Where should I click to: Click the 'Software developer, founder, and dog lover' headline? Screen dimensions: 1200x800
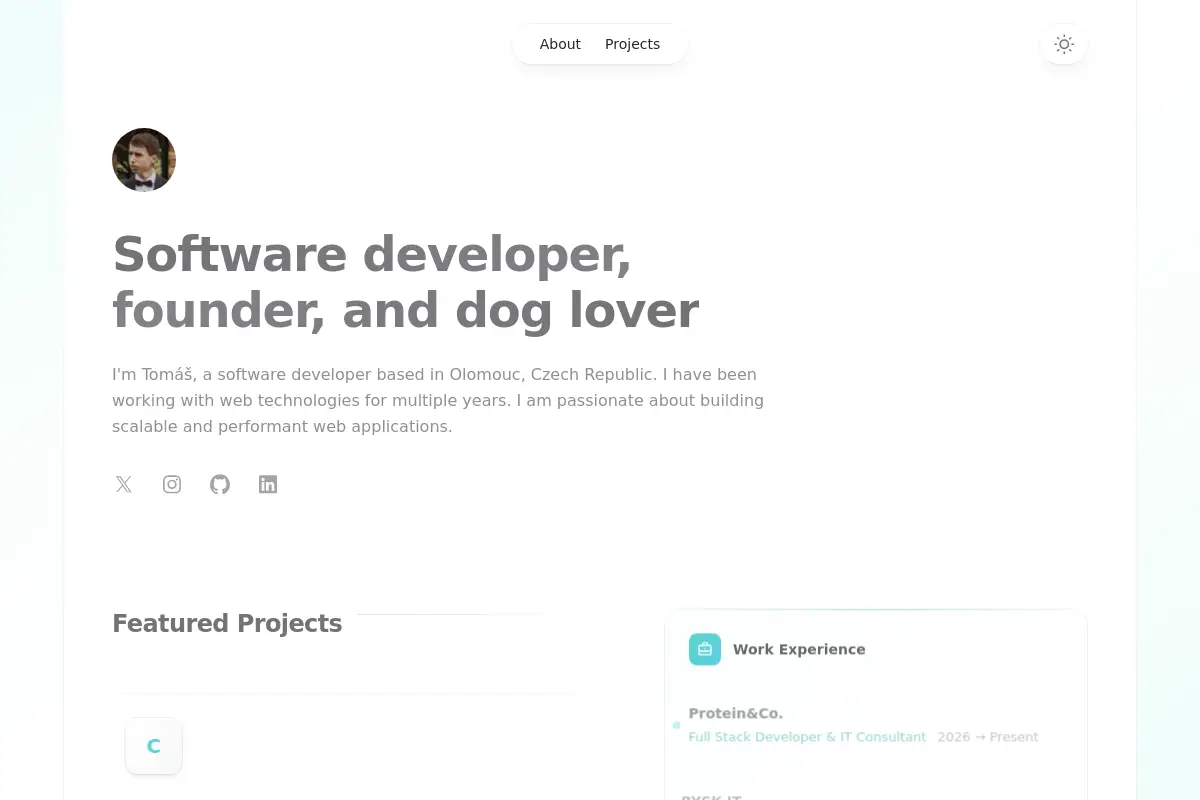point(406,282)
